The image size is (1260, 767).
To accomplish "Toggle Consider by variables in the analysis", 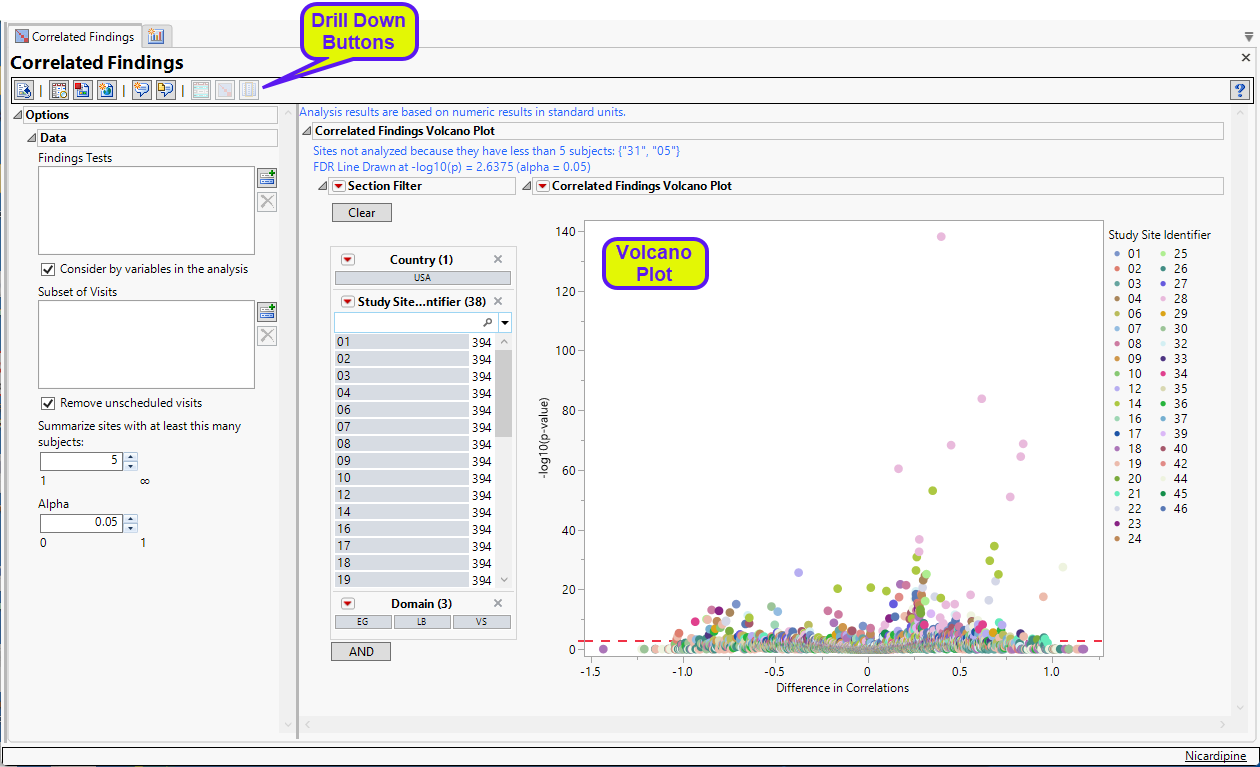I will (x=48, y=269).
